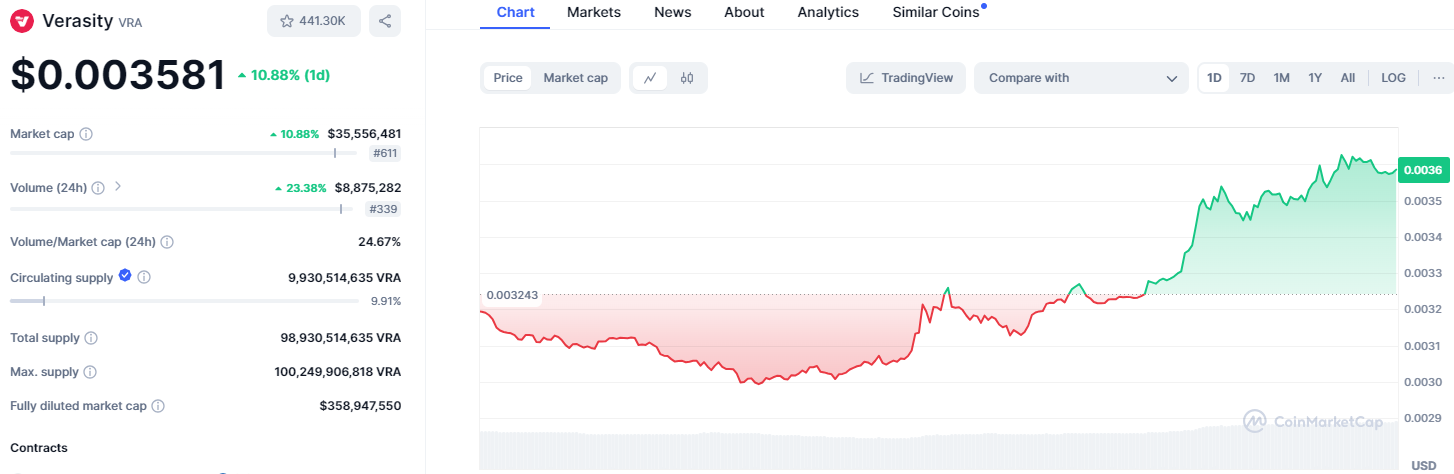Click the Contracts section heading

click(x=39, y=448)
